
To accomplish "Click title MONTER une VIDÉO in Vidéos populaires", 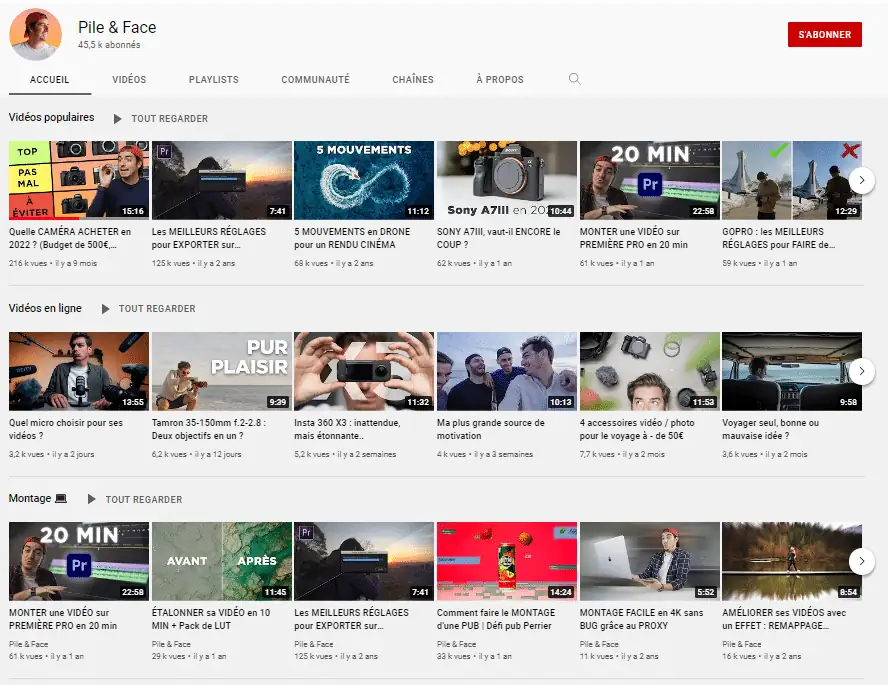I will 633,238.
